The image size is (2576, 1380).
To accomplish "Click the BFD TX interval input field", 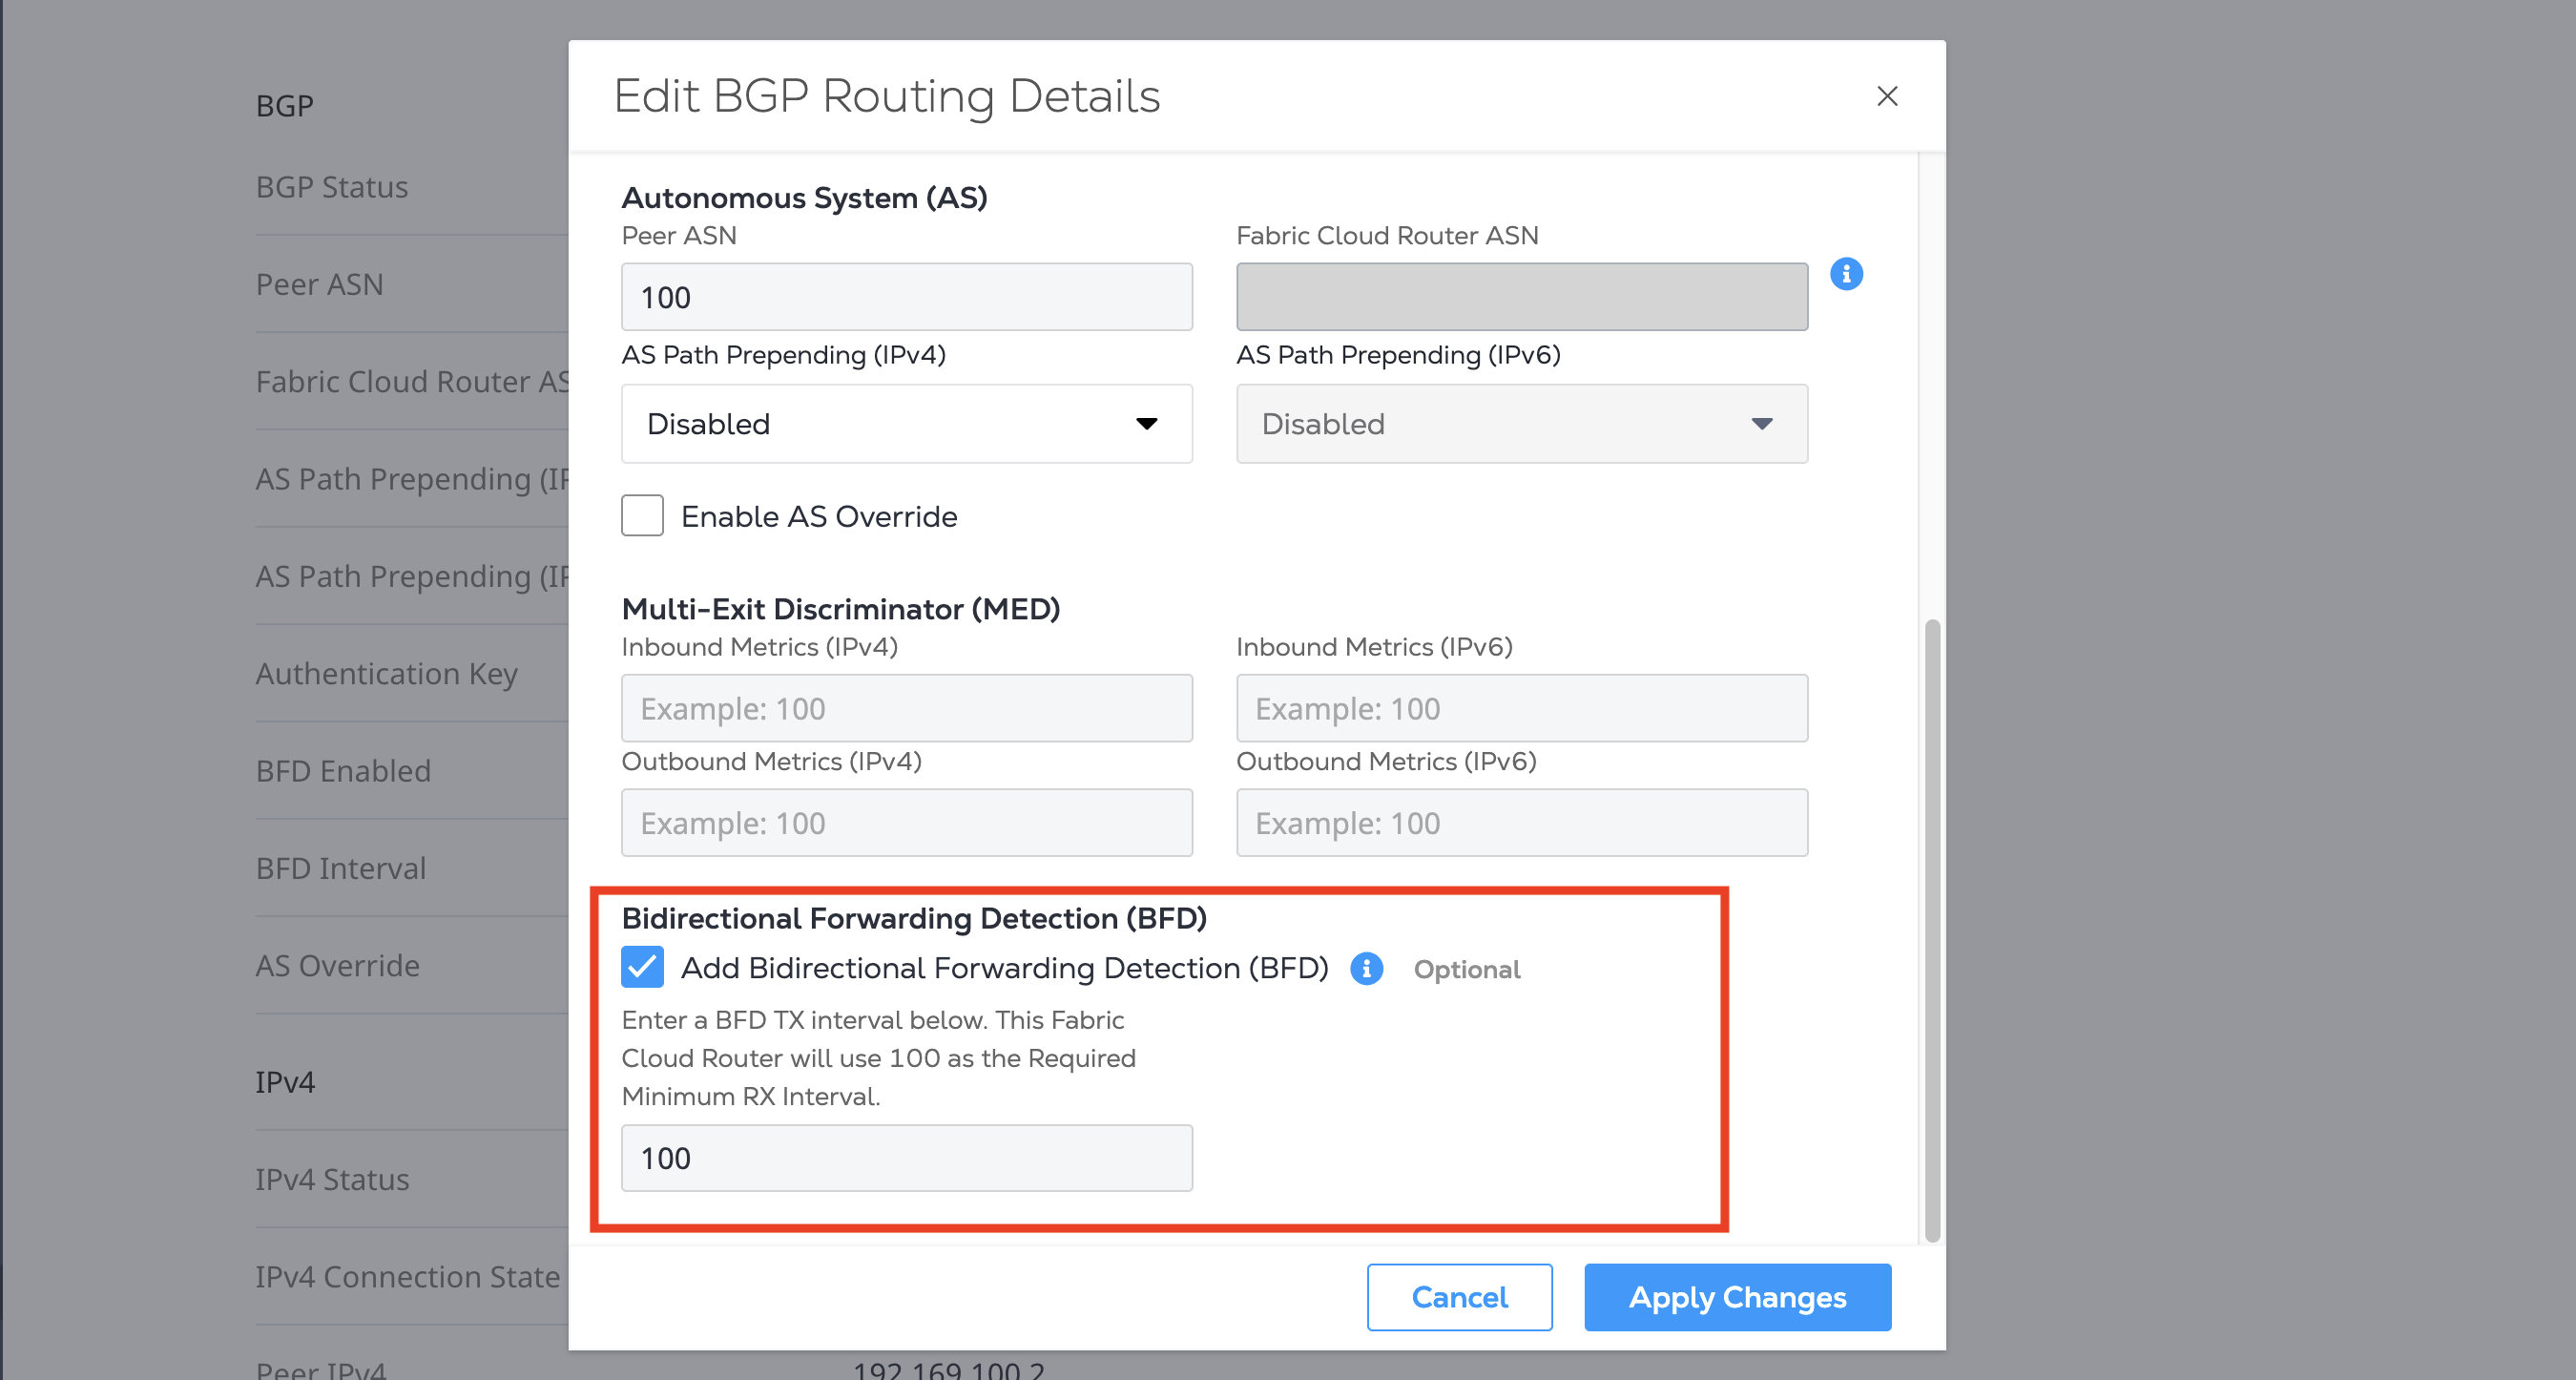I will click(906, 1158).
